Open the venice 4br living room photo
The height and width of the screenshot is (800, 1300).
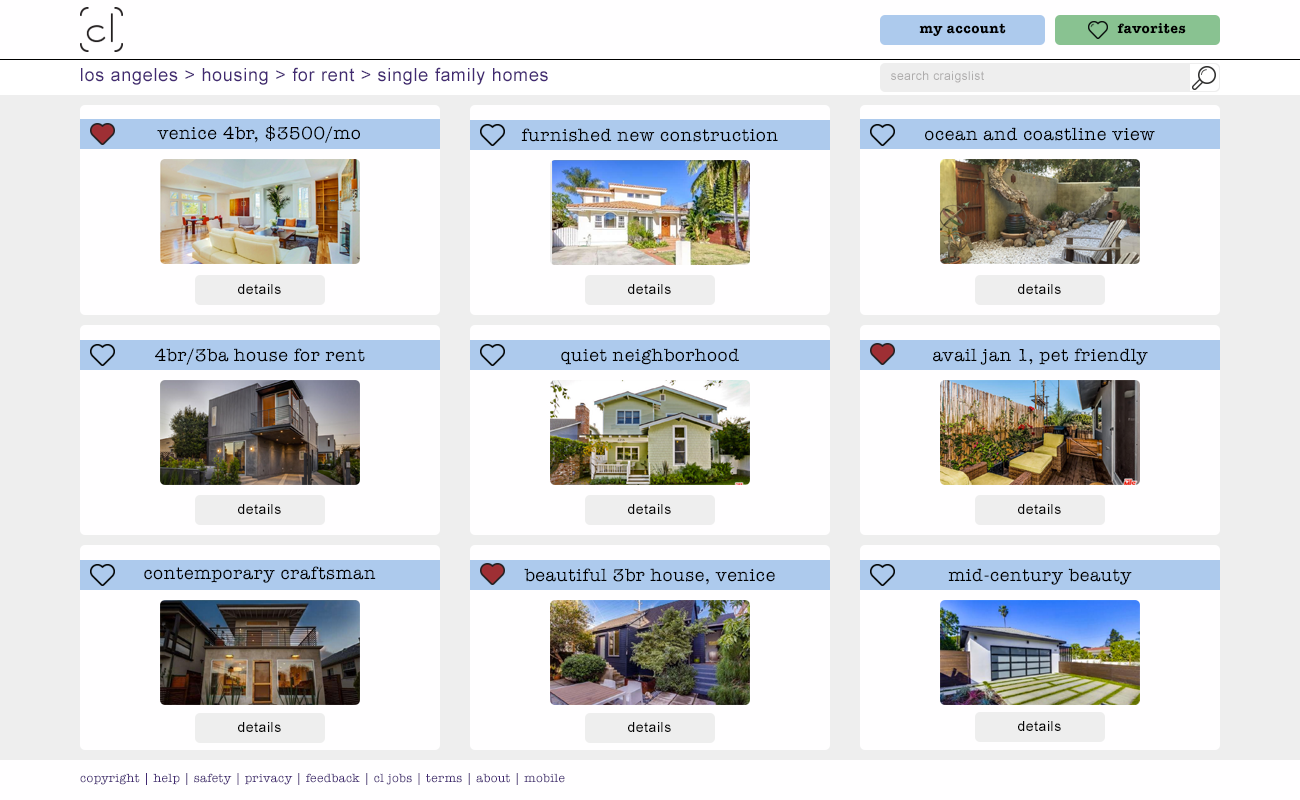click(260, 212)
